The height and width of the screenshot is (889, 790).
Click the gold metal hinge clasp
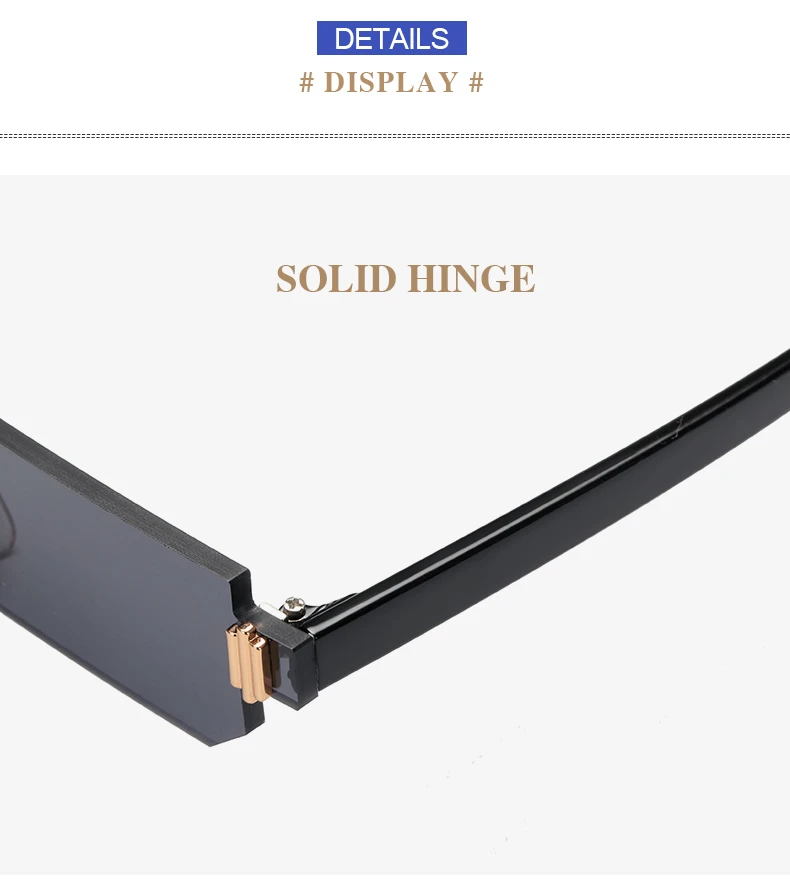[x=248, y=662]
